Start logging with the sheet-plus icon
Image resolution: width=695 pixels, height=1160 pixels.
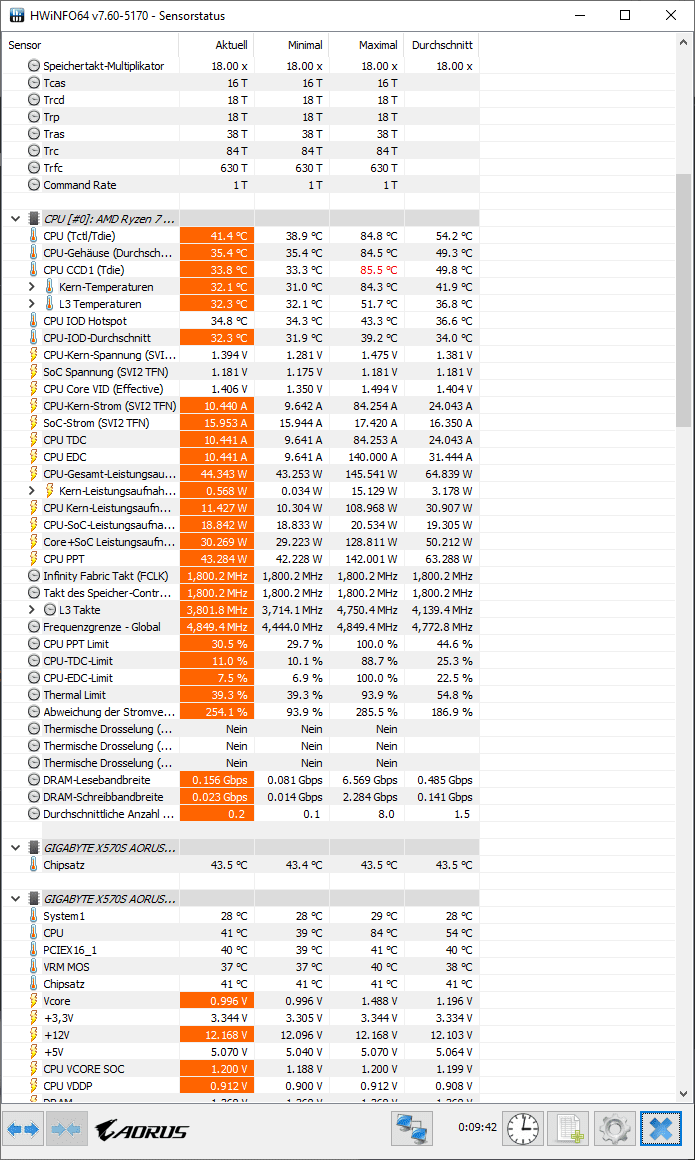coord(570,1129)
